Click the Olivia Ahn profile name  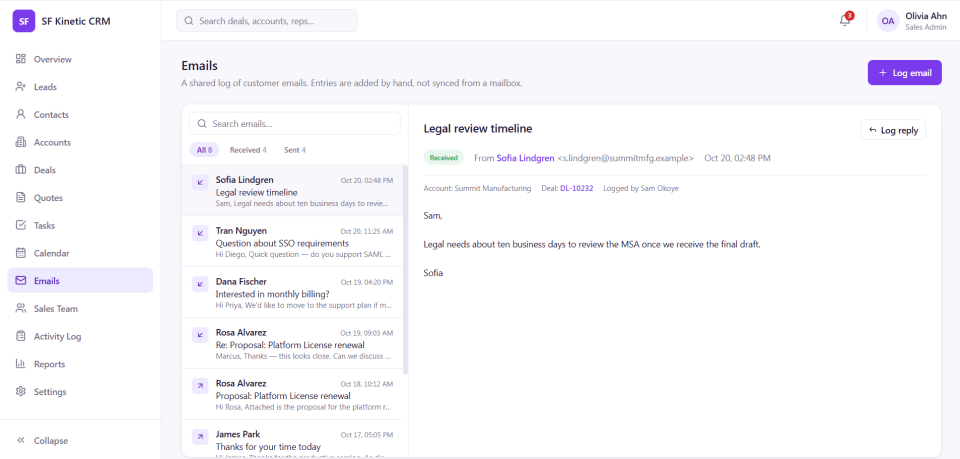(x=926, y=16)
